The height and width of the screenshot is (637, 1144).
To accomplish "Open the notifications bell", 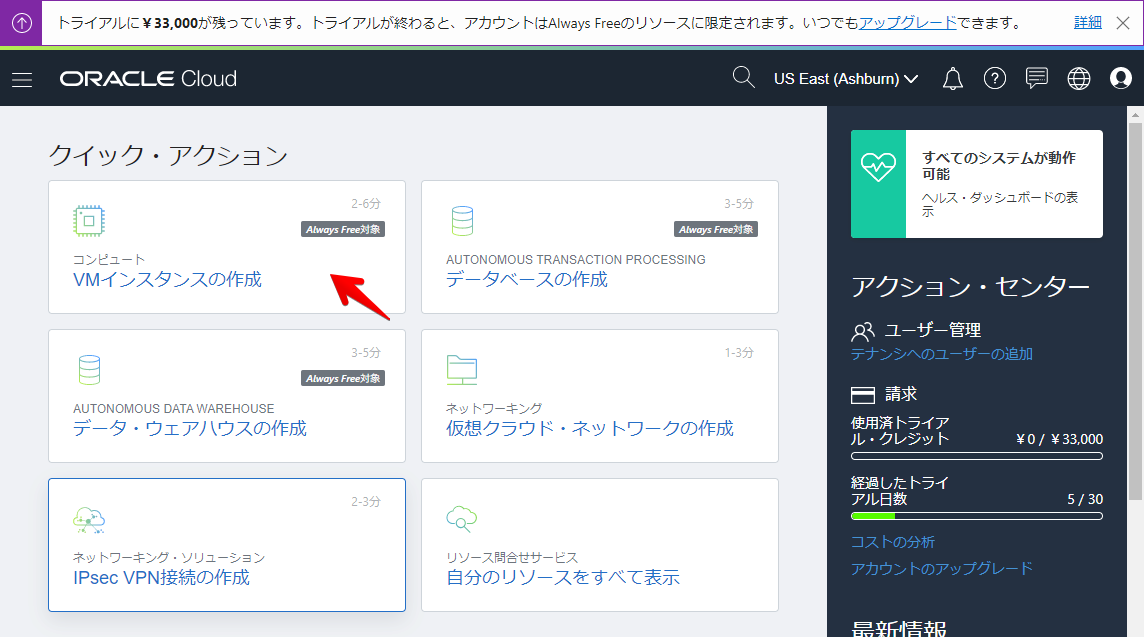I will (953, 79).
